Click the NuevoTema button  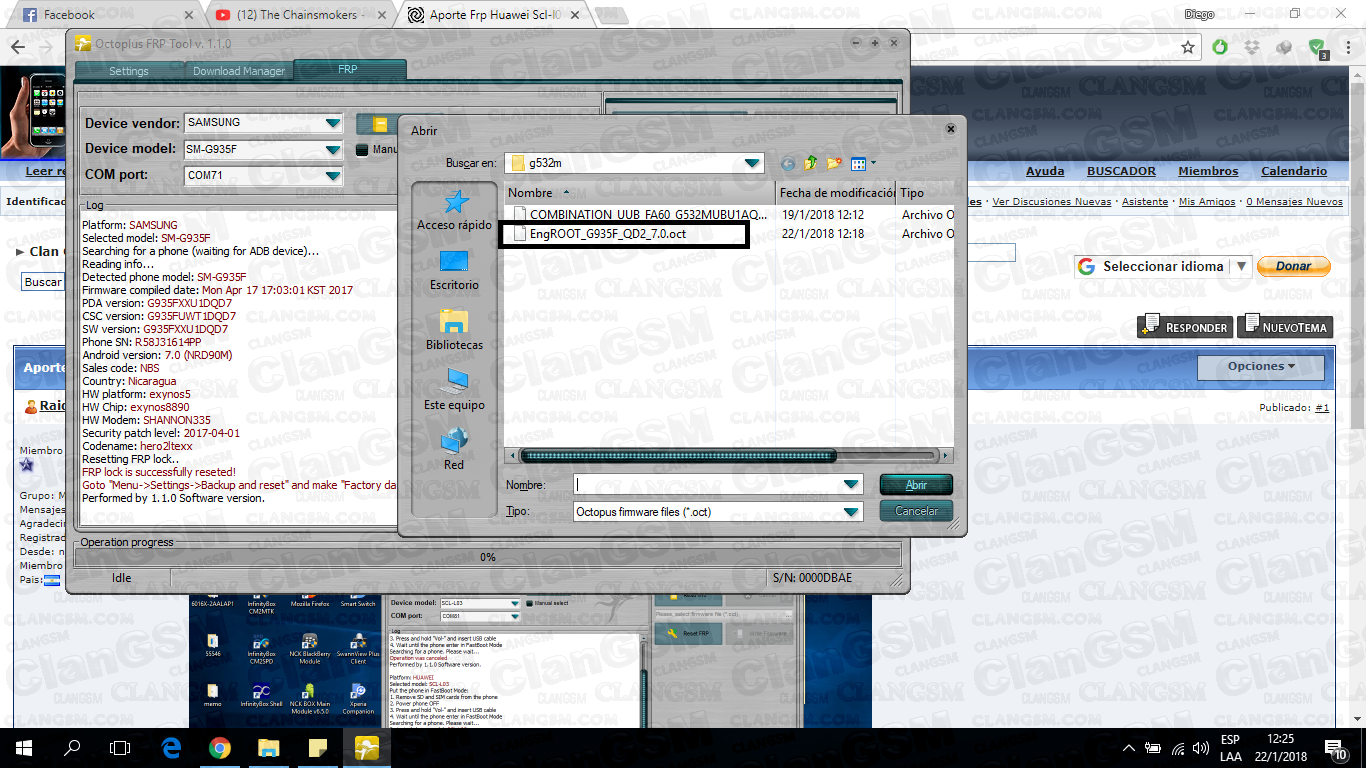(1284, 327)
